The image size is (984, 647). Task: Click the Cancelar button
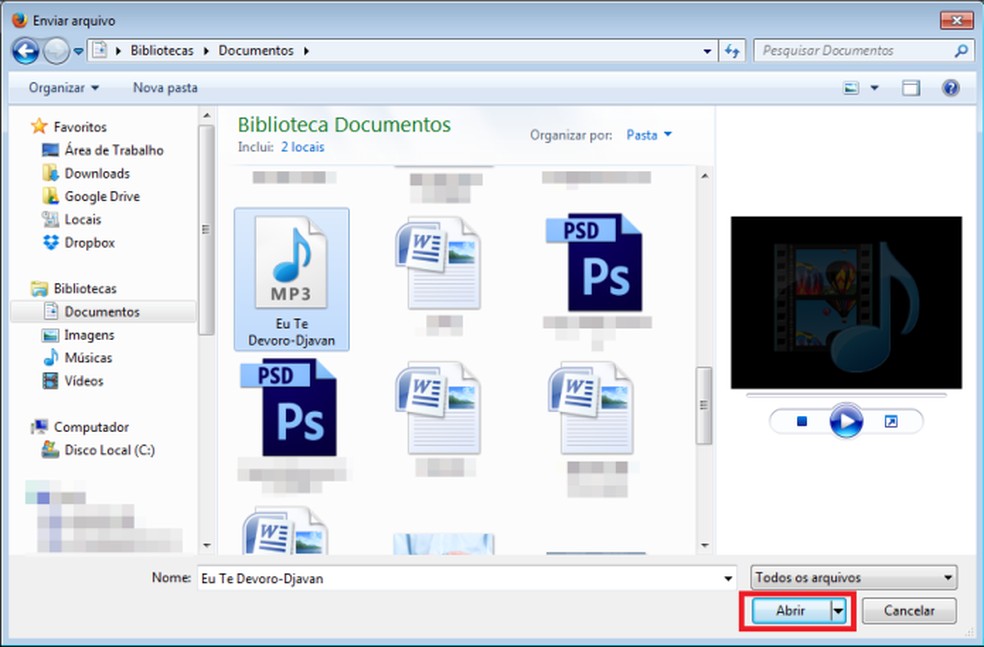click(x=908, y=610)
